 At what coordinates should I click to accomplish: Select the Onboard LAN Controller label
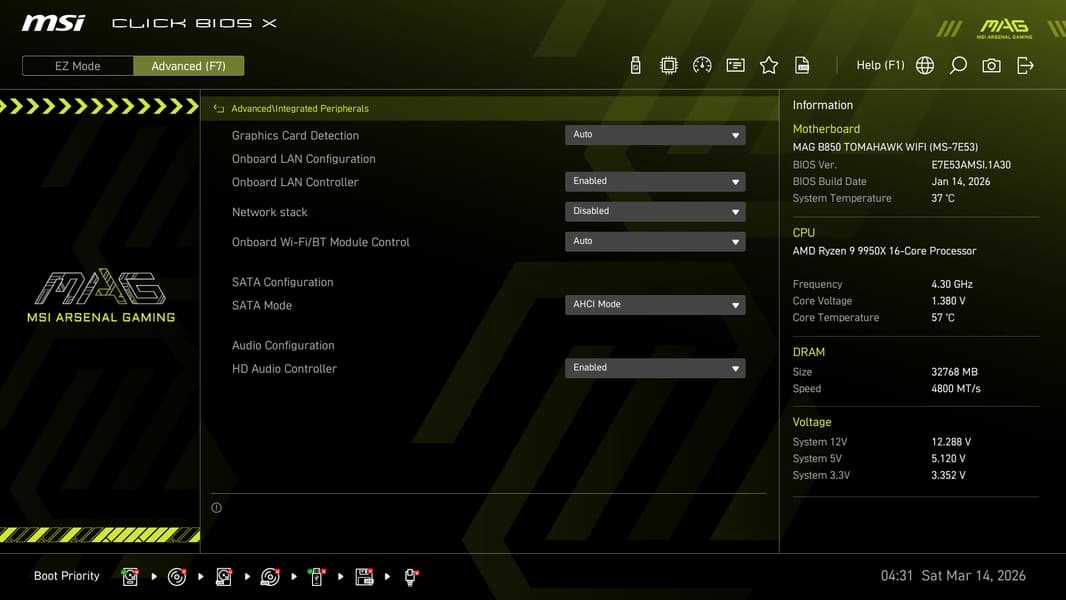(x=295, y=182)
